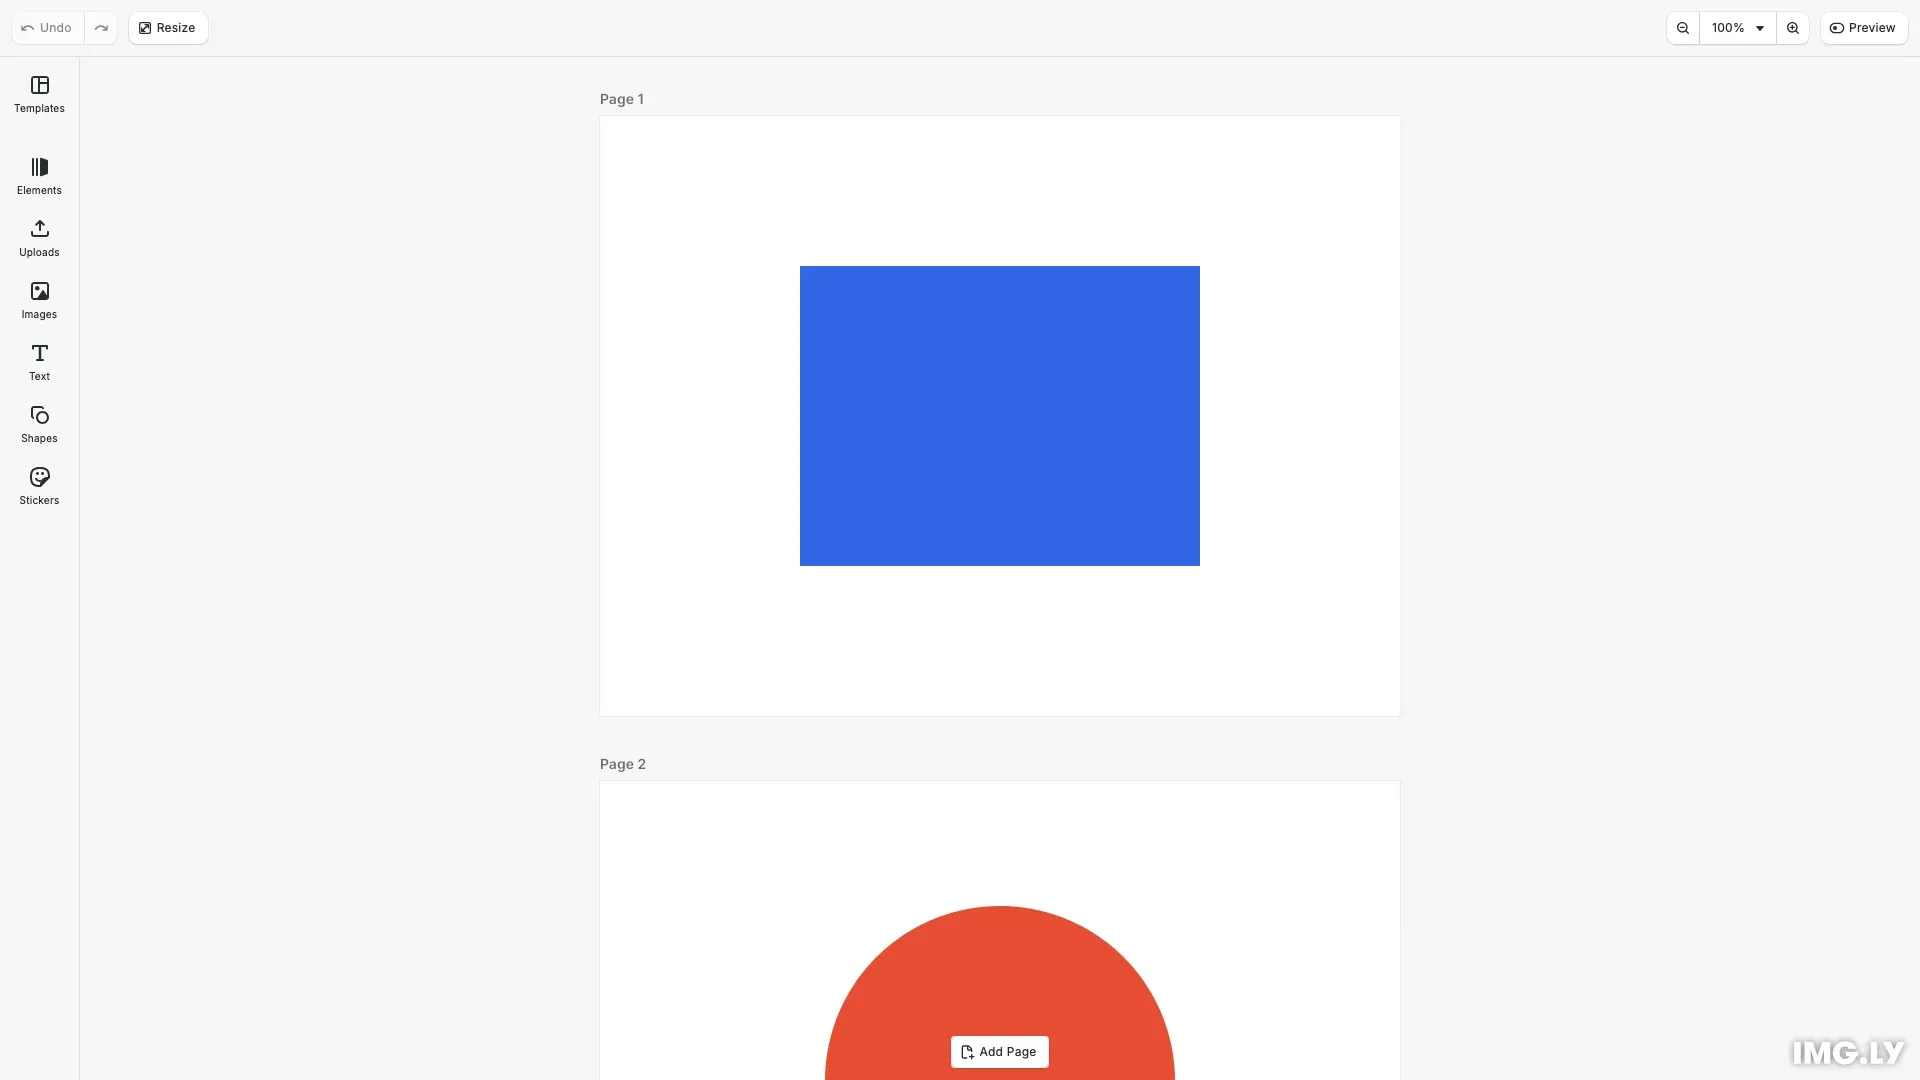Click the Page 1 label
This screenshot has height=1080, width=1920.
pyautogui.click(x=621, y=98)
